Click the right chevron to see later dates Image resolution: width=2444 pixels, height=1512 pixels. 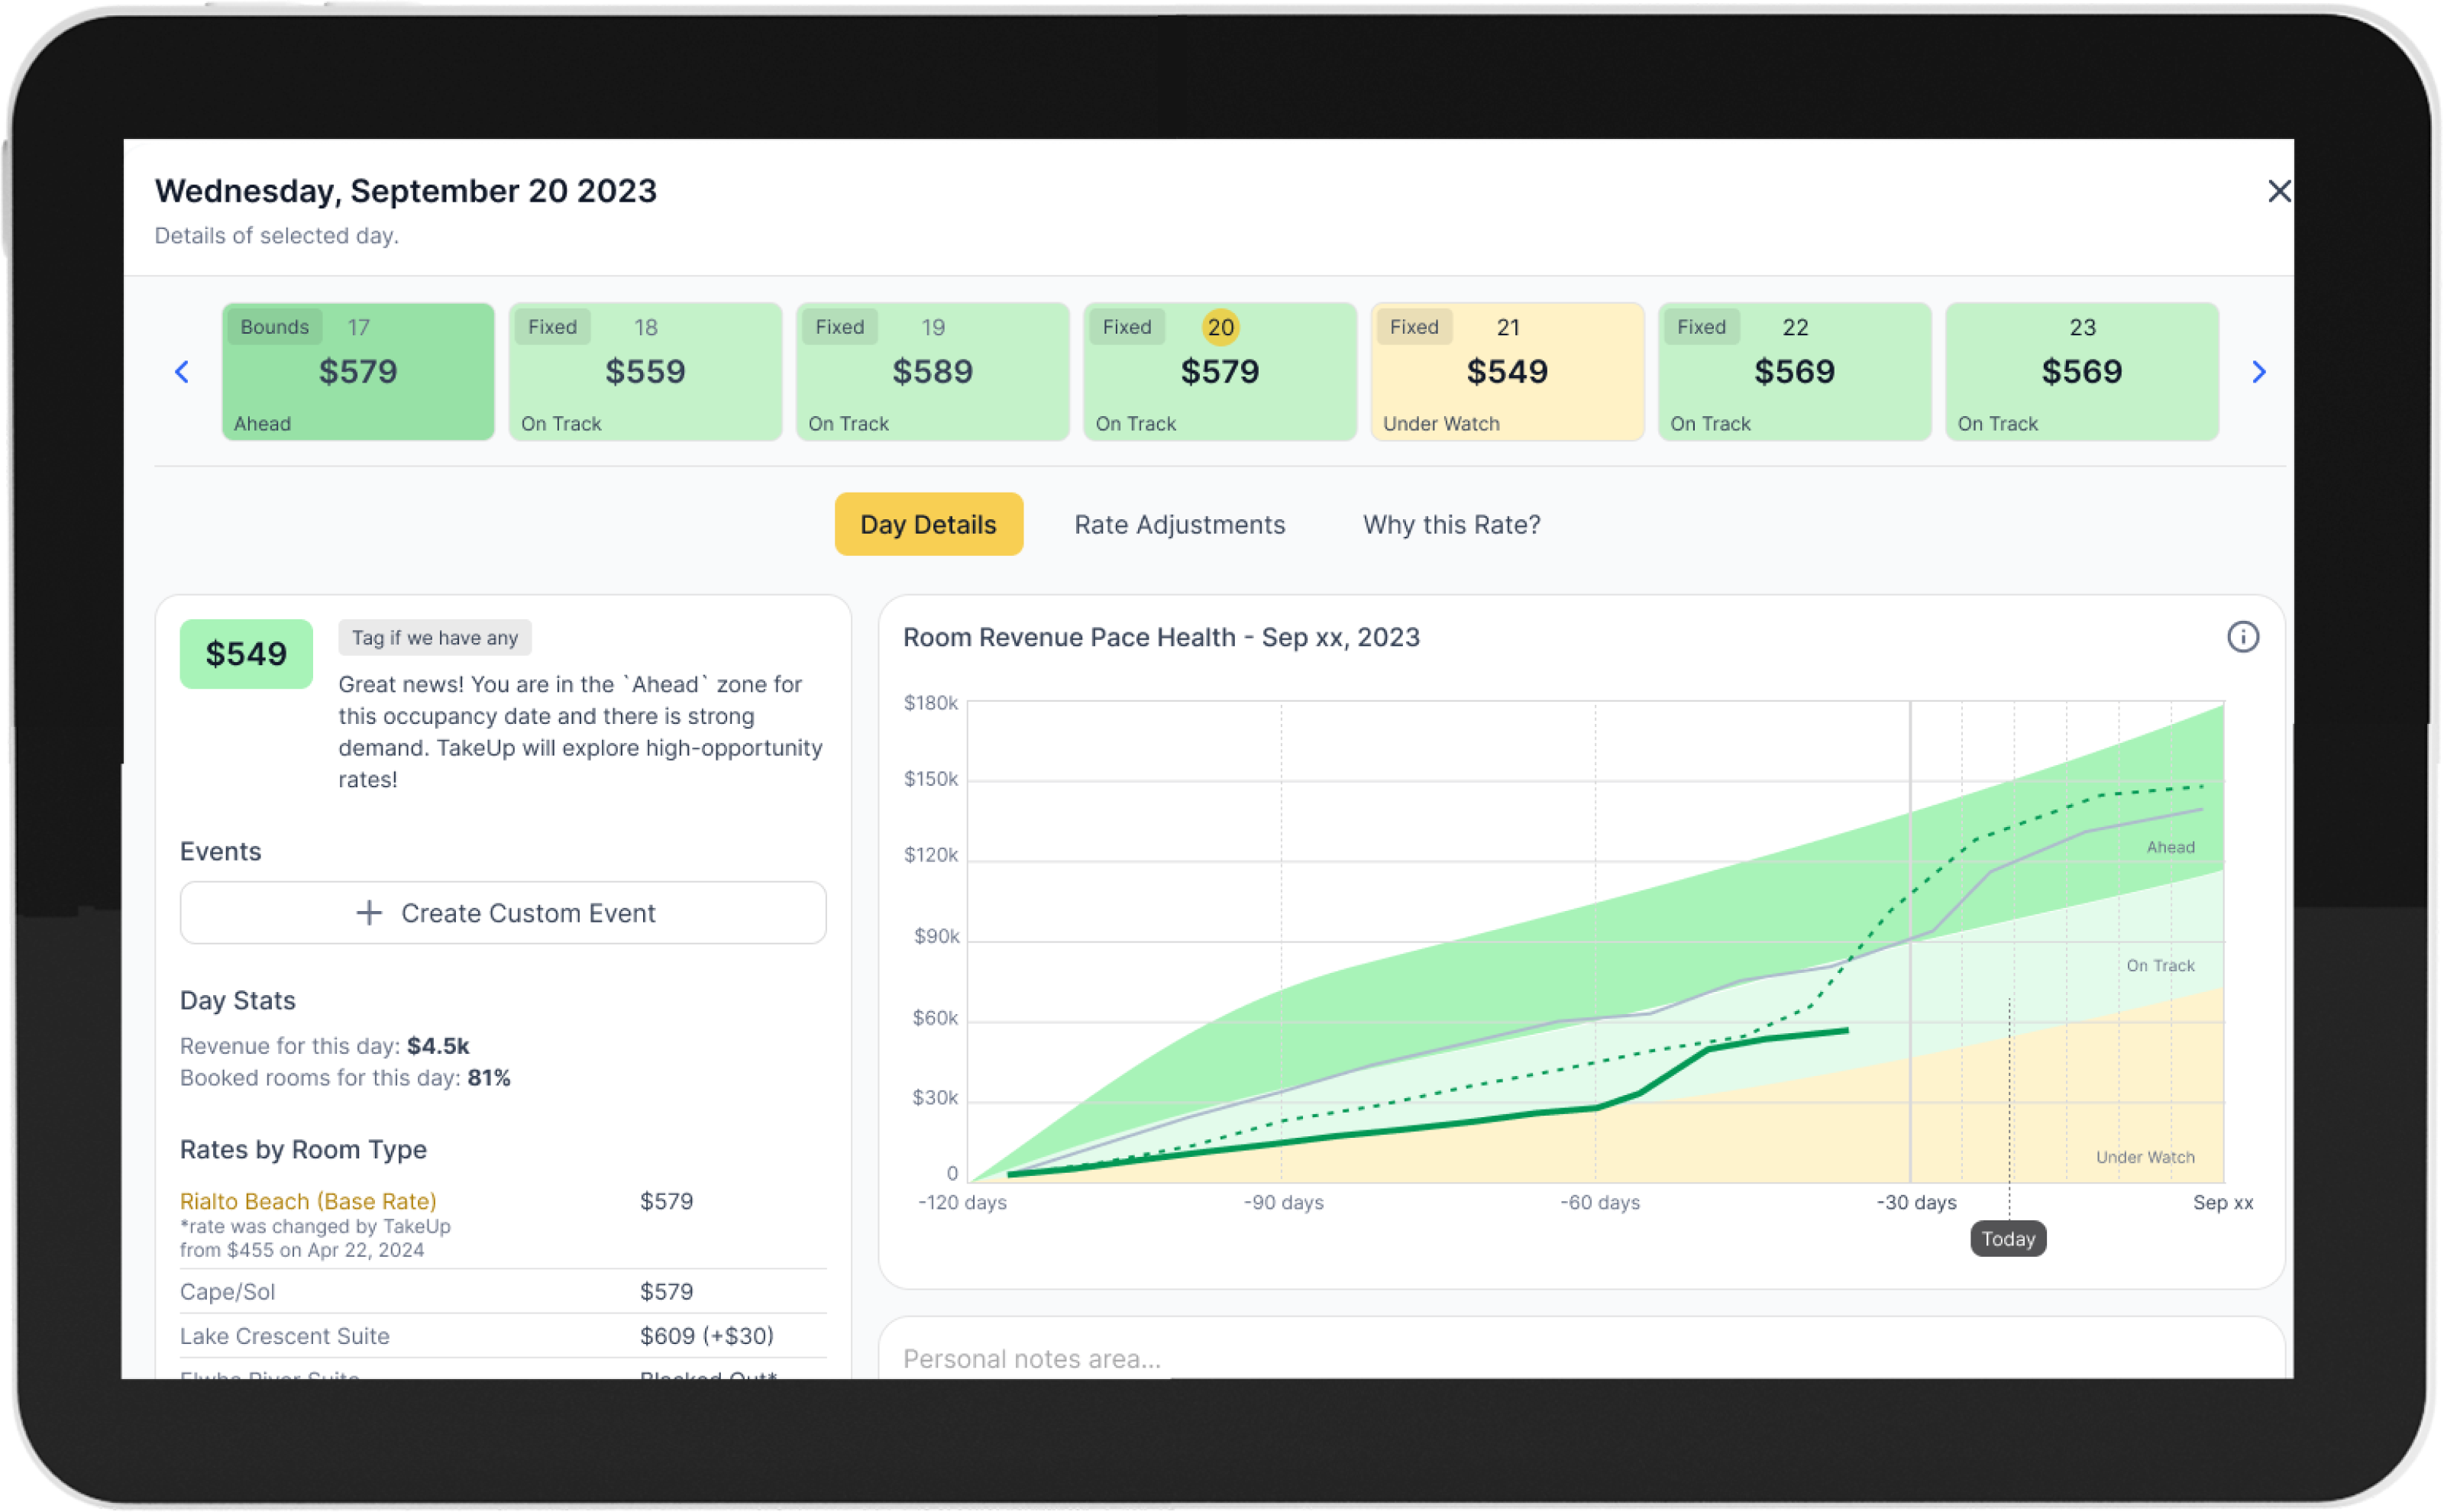pyautogui.click(x=2259, y=371)
